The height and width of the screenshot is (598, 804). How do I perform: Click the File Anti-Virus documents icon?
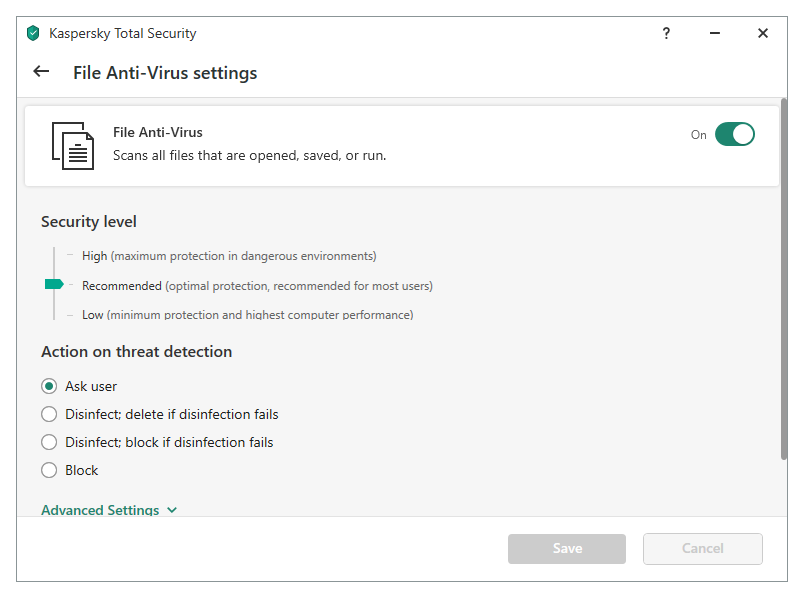72,145
